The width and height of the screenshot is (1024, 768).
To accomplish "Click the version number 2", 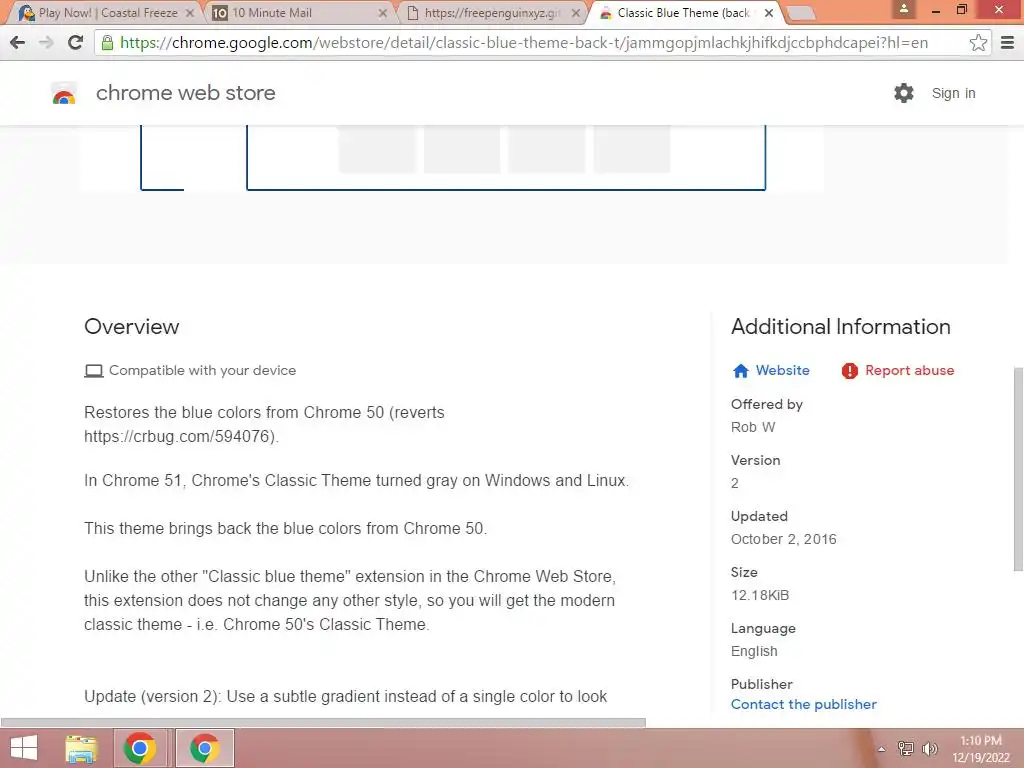I will (x=735, y=483).
